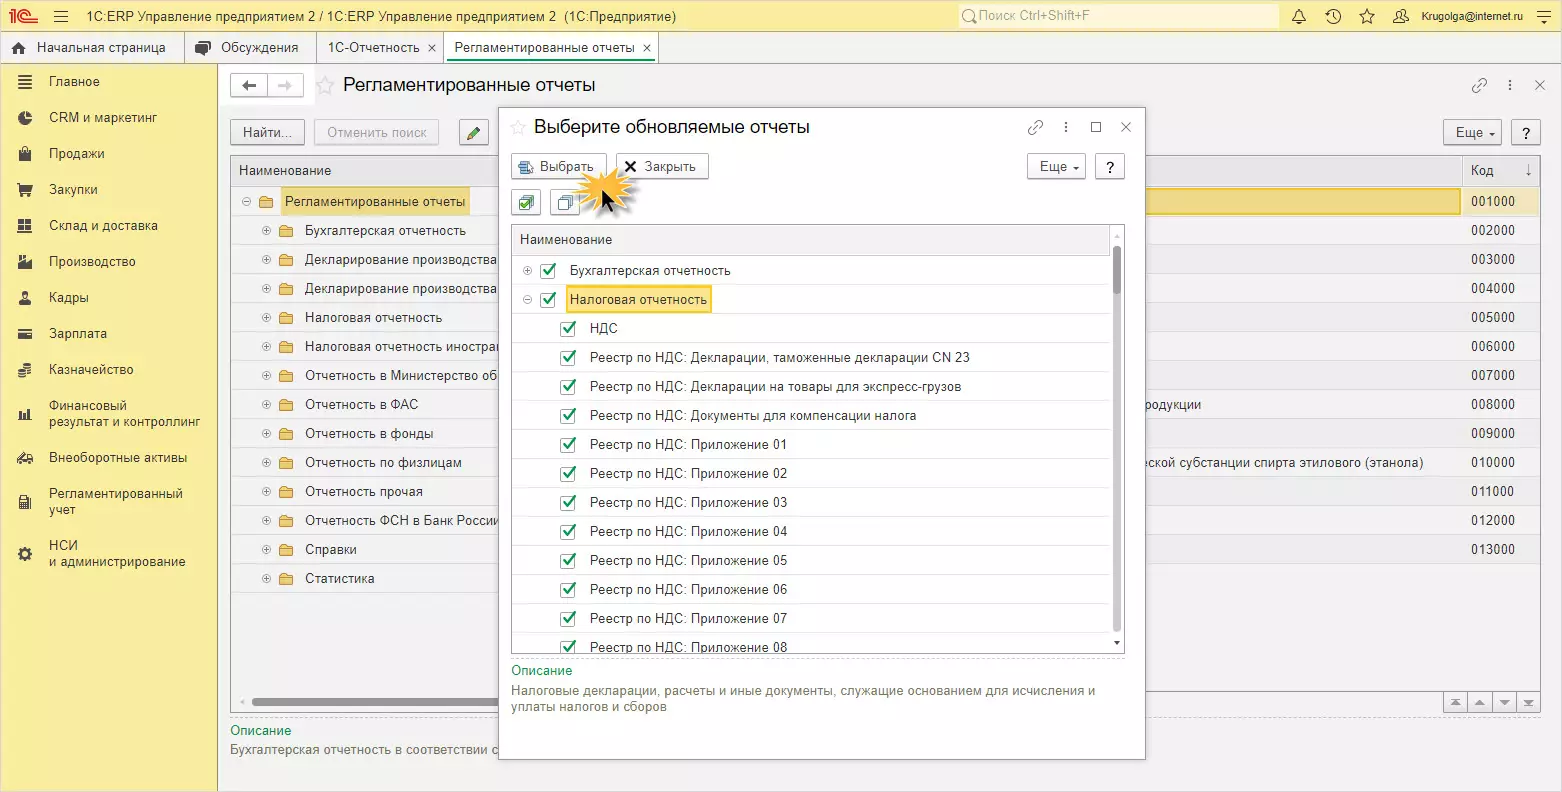Expand Отчетность в ФАС folder
This screenshot has width=1562, height=792.
pos(266,405)
